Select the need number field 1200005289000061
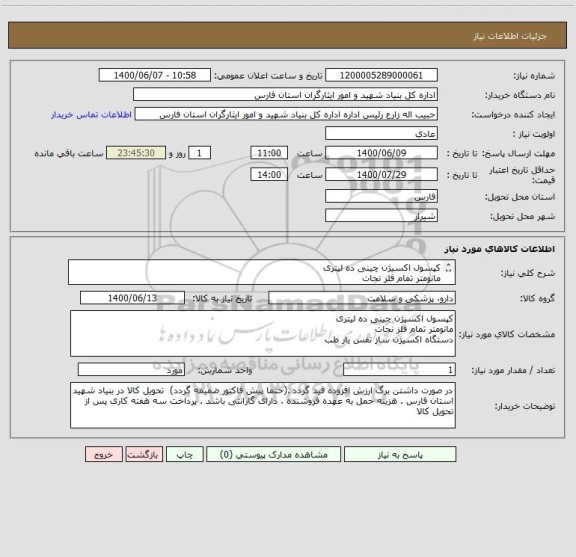This screenshot has height=557, width=576. pos(381,75)
